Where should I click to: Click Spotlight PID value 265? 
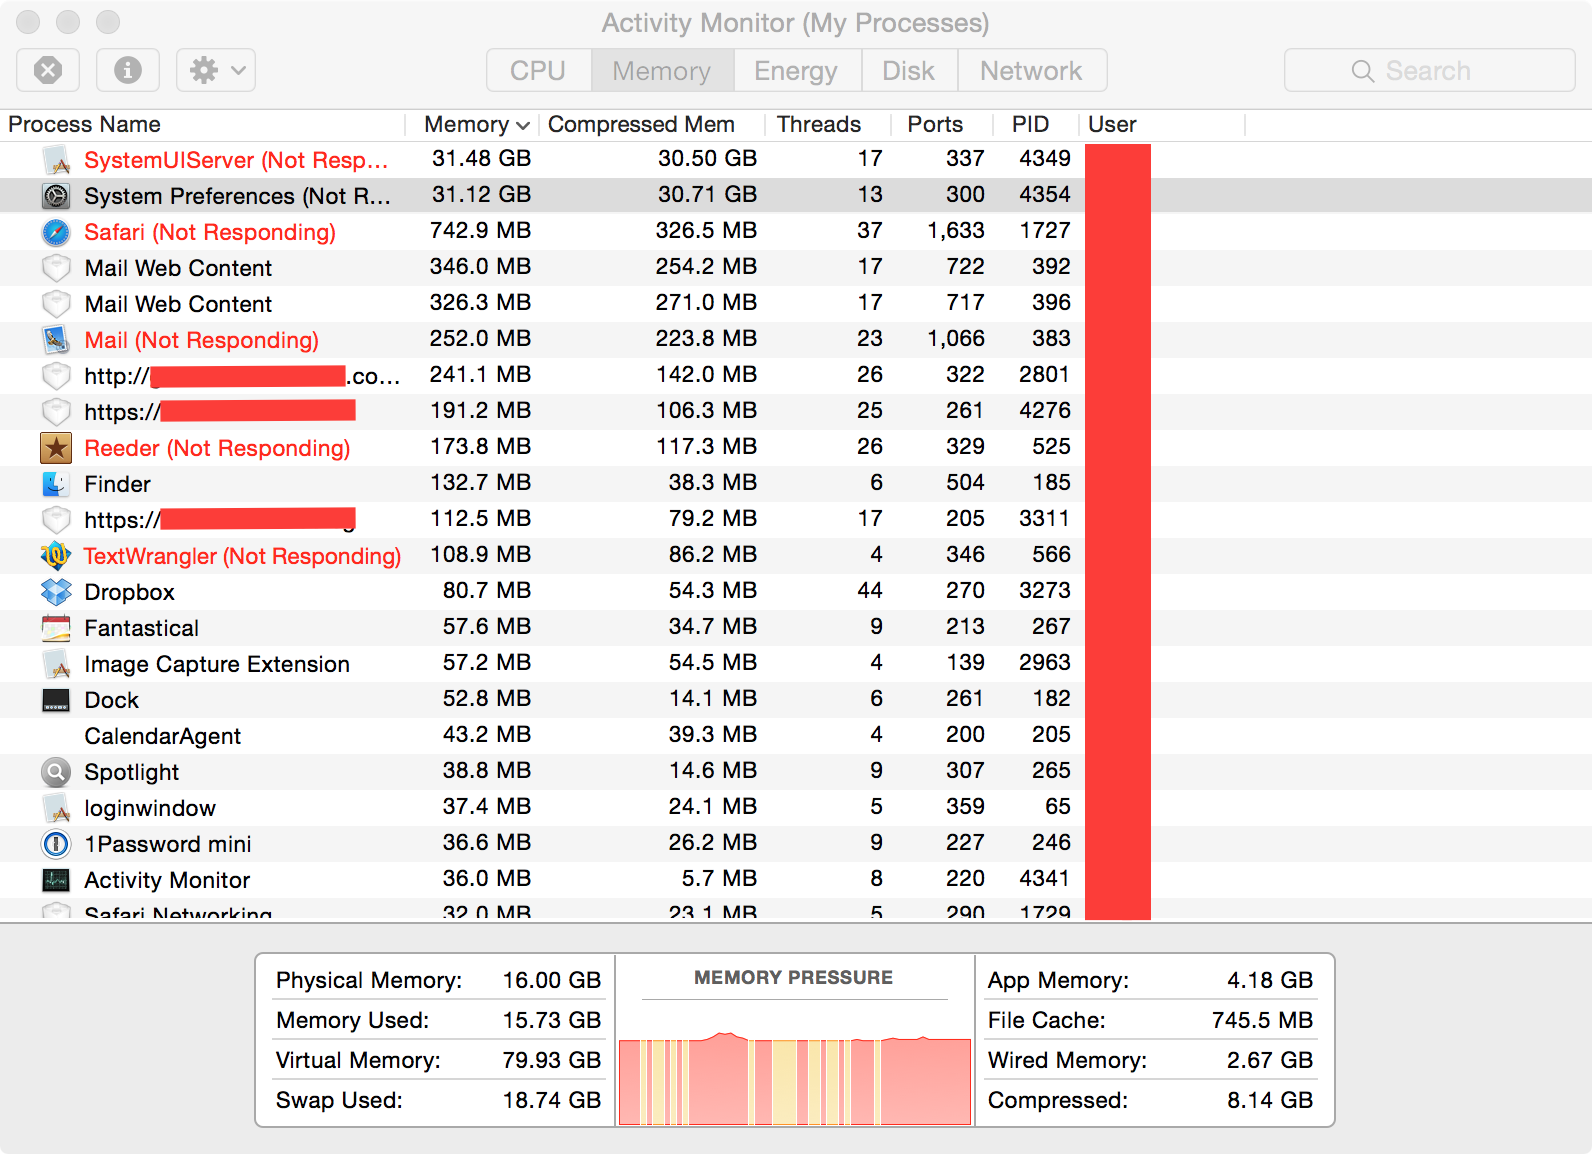[1051, 771]
